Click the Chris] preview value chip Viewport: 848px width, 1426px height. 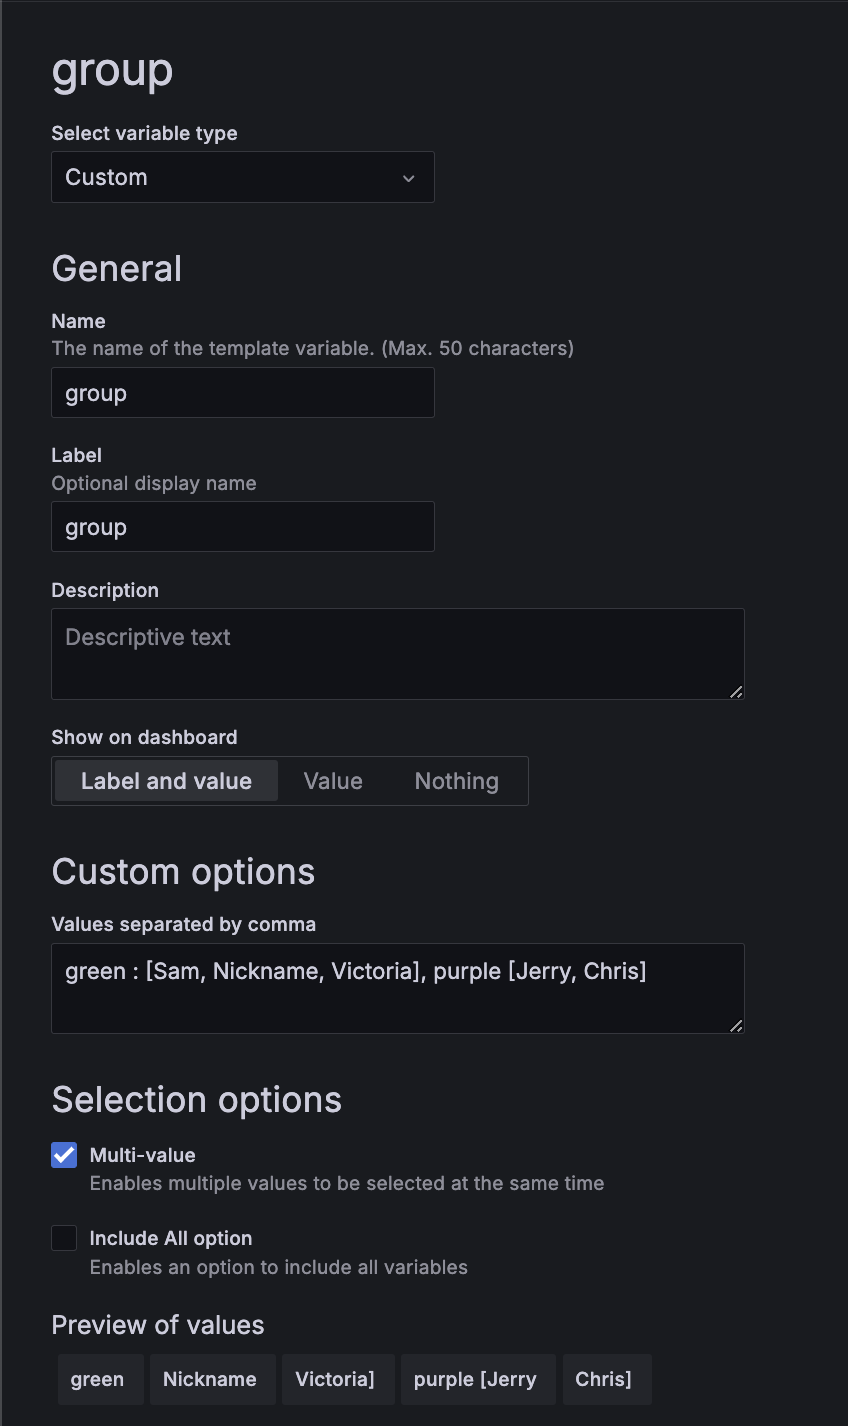pos(603,1379)
